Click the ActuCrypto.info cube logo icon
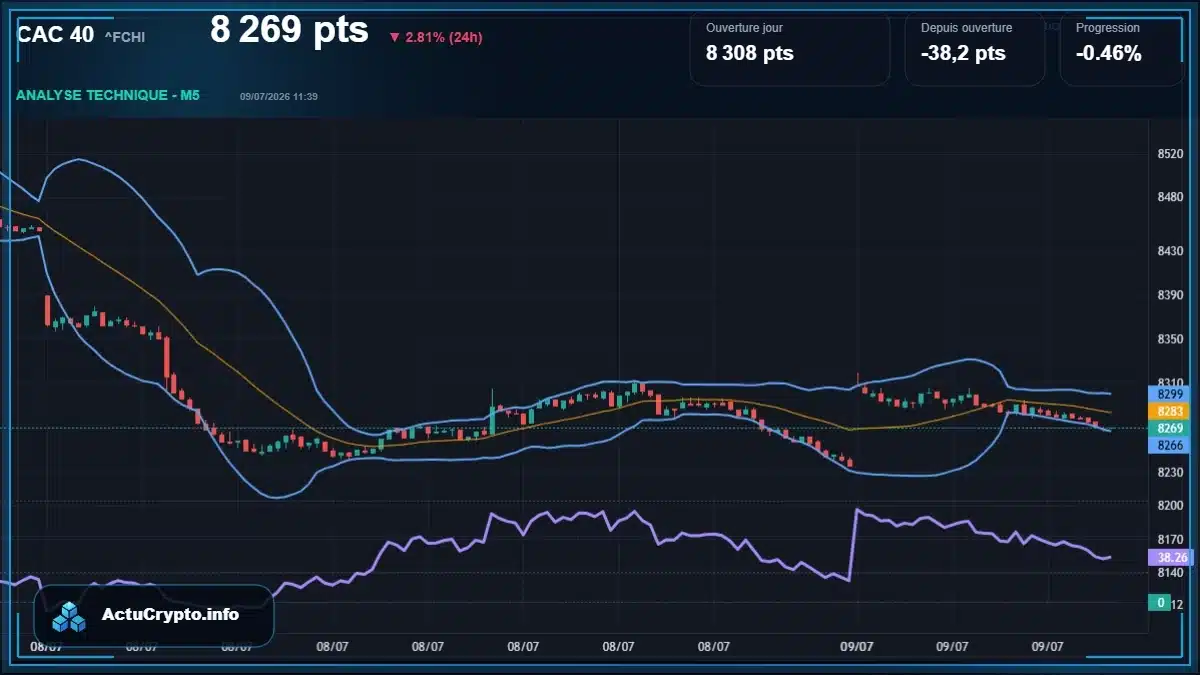This screenshot has width=1200, height=675. [69, 616]
